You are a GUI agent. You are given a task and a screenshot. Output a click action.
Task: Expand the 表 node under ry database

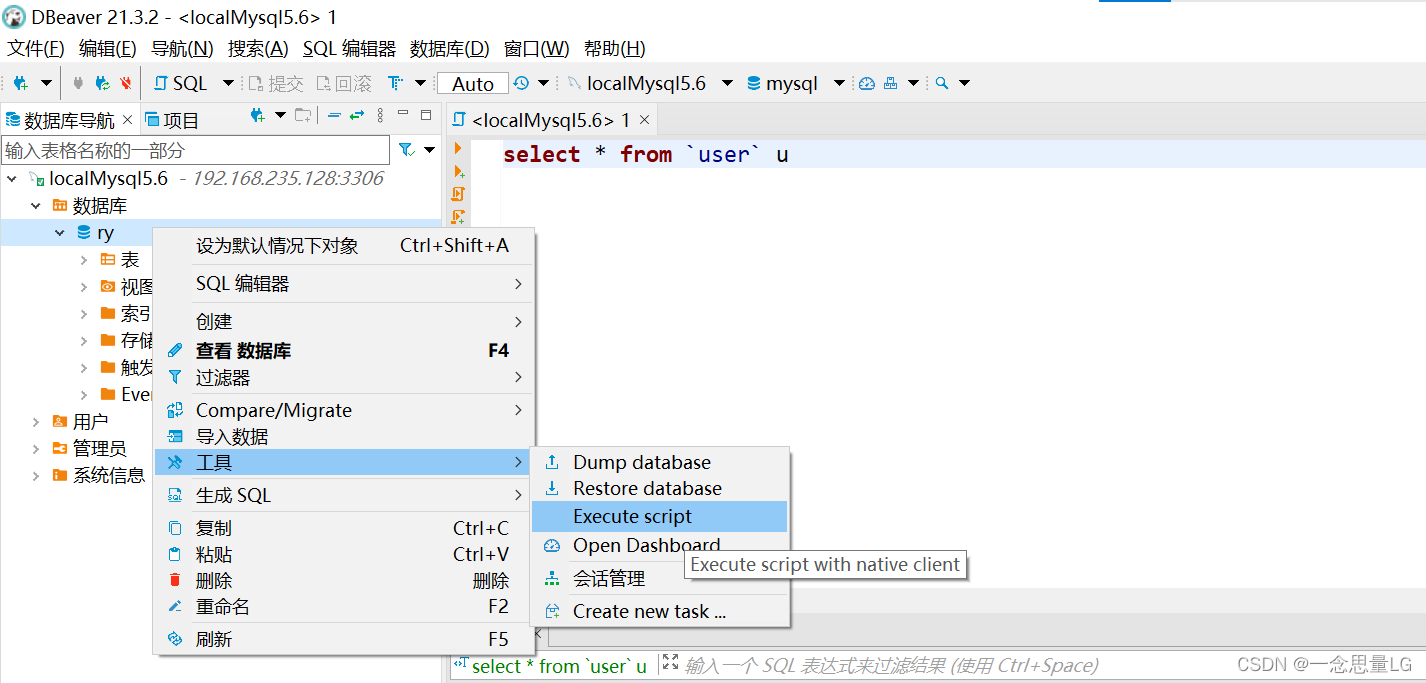click(x=85, y=258)
